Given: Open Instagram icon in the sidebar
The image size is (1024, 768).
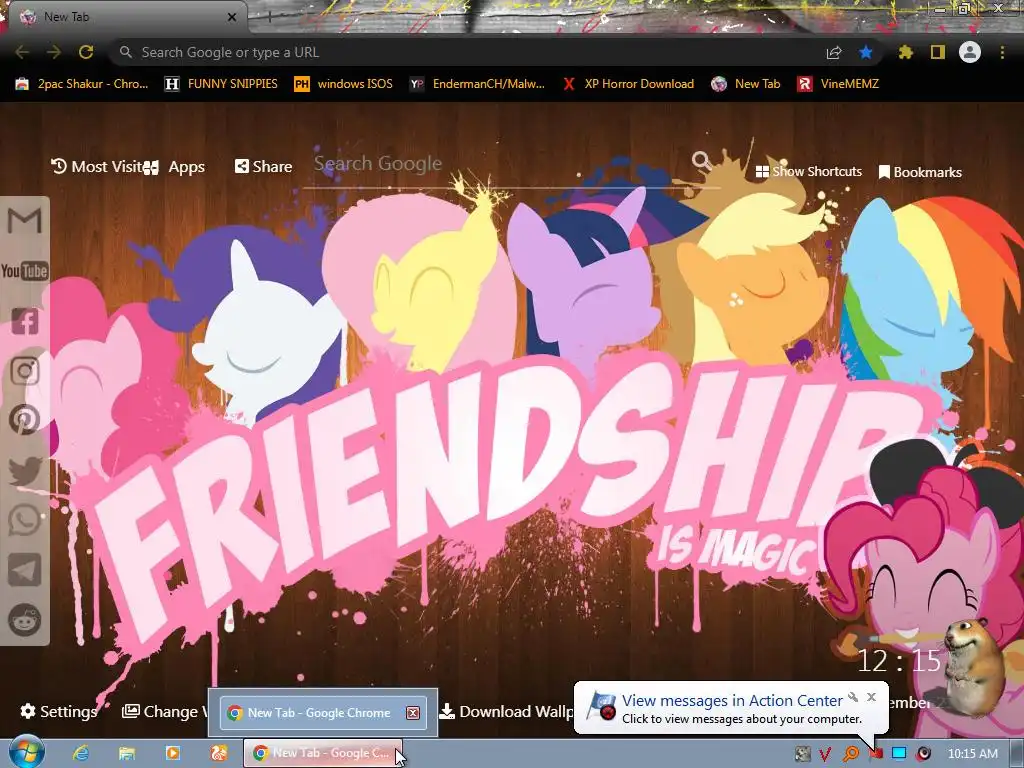Looking at the screenshot, I should (25, 370).
